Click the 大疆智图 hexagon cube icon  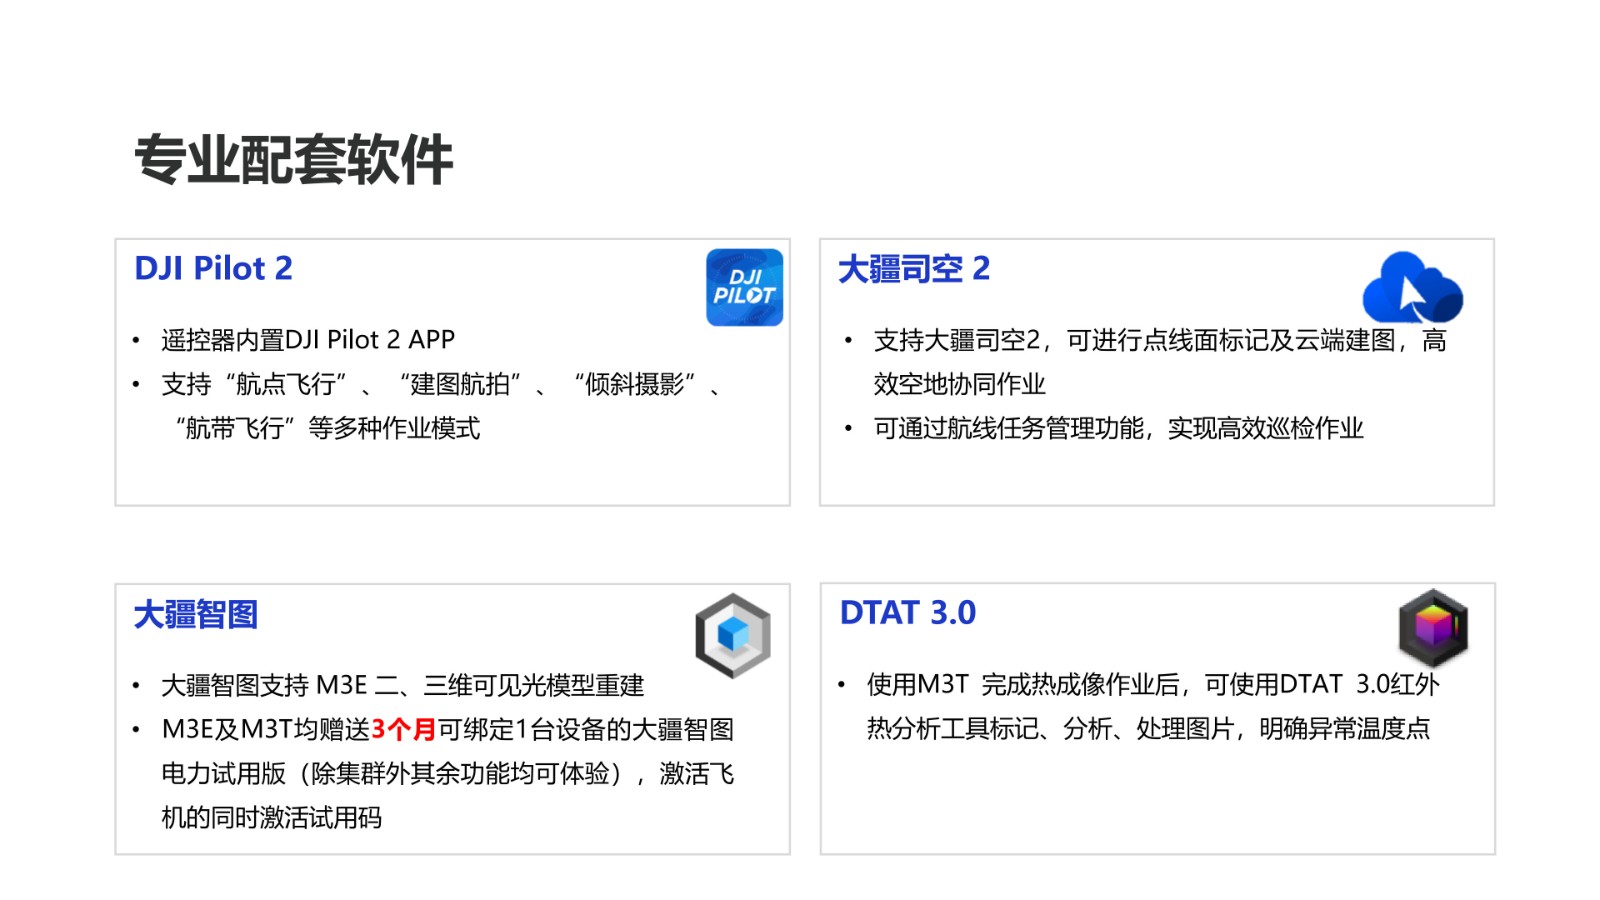tap(733, 635)
